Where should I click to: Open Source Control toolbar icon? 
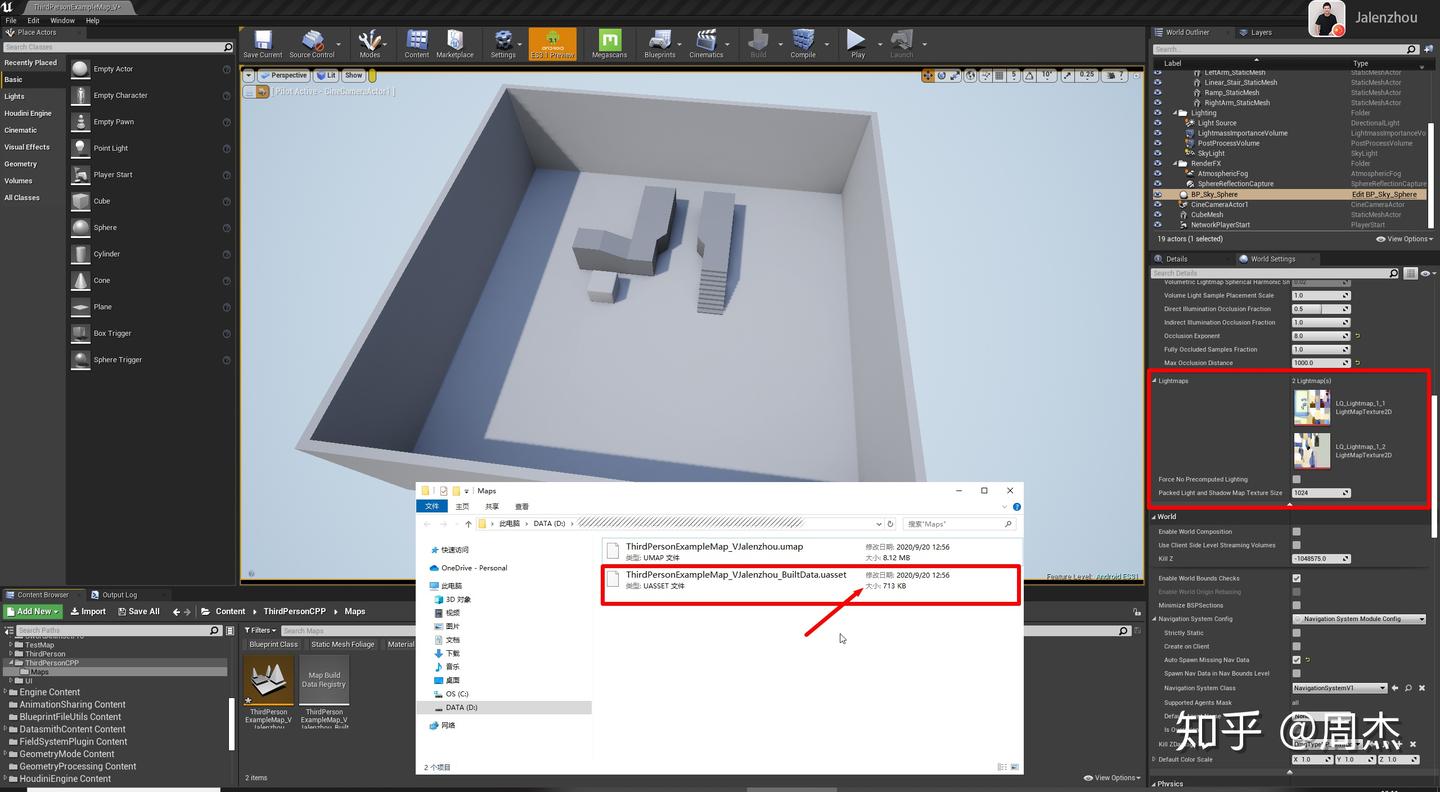[x=312, y=43]
